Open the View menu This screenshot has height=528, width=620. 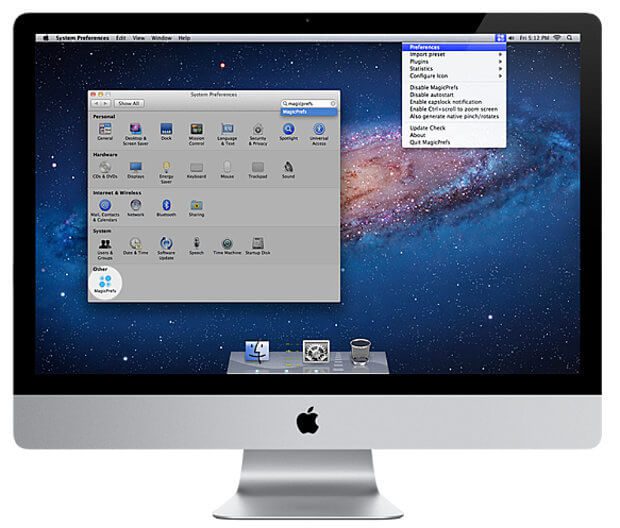click(x=138, y=38)
